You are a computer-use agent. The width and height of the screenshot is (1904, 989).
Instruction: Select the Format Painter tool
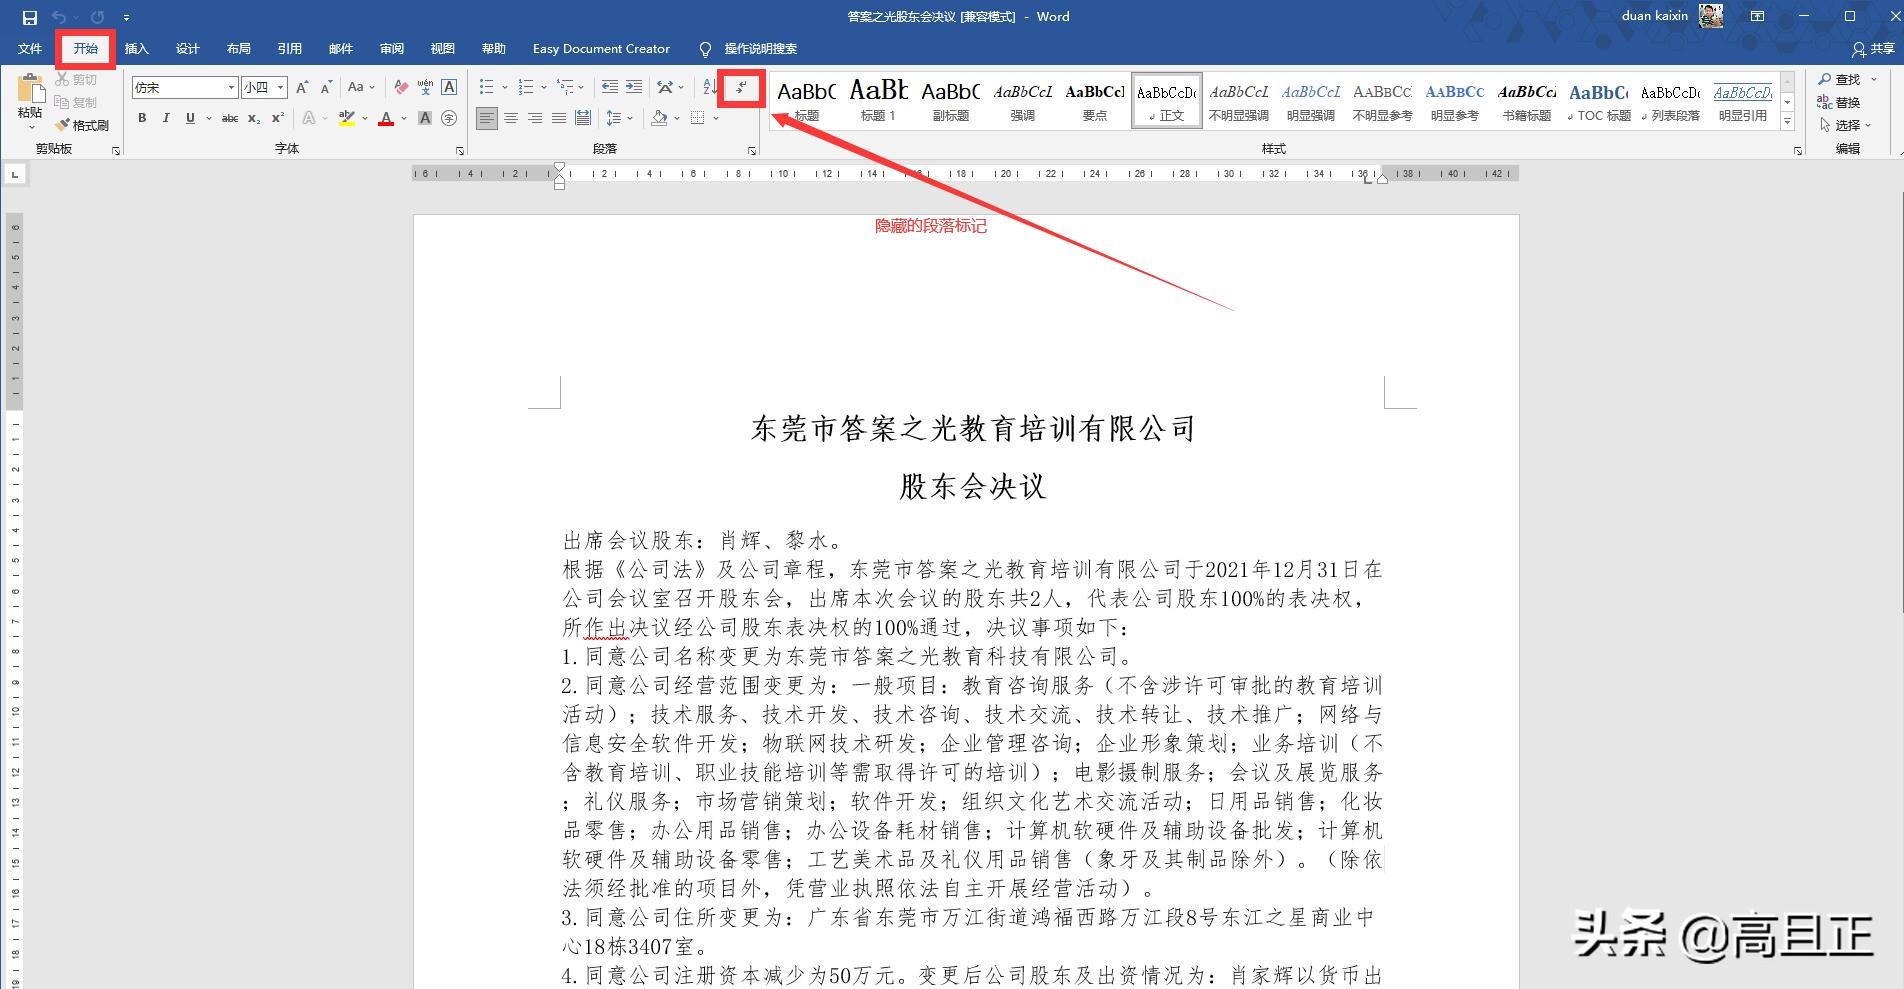(85, 125)
